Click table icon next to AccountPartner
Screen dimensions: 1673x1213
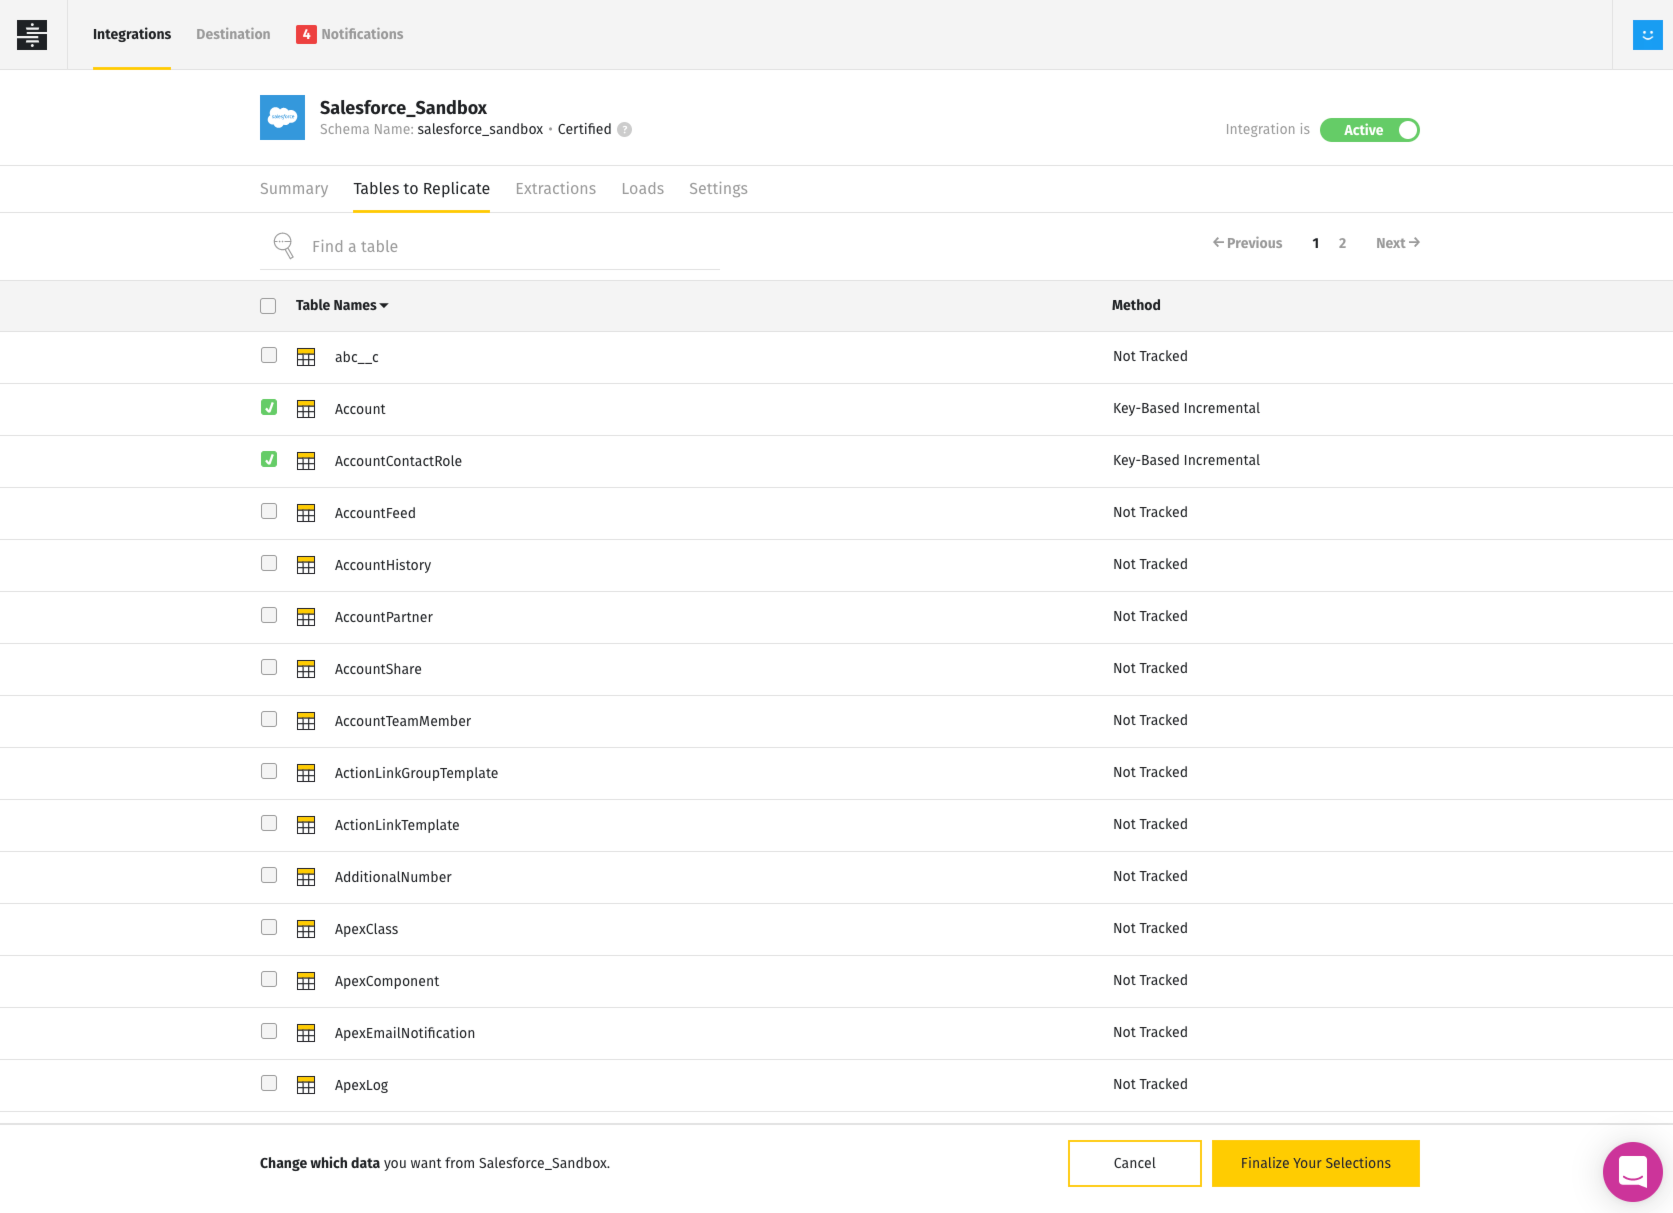coord(306,617)
